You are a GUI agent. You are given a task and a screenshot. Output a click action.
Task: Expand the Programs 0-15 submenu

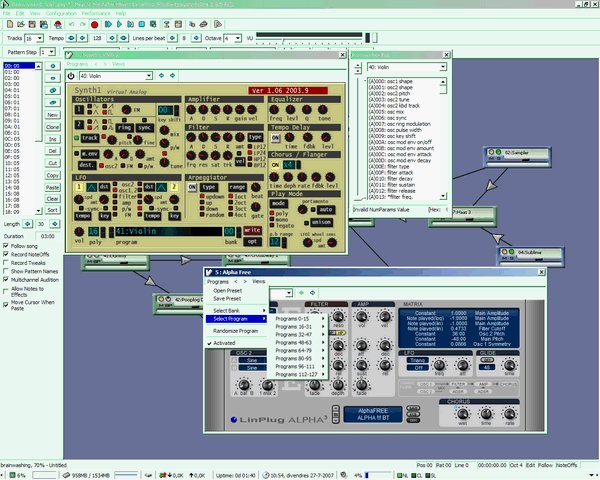[x=300, y=318]
